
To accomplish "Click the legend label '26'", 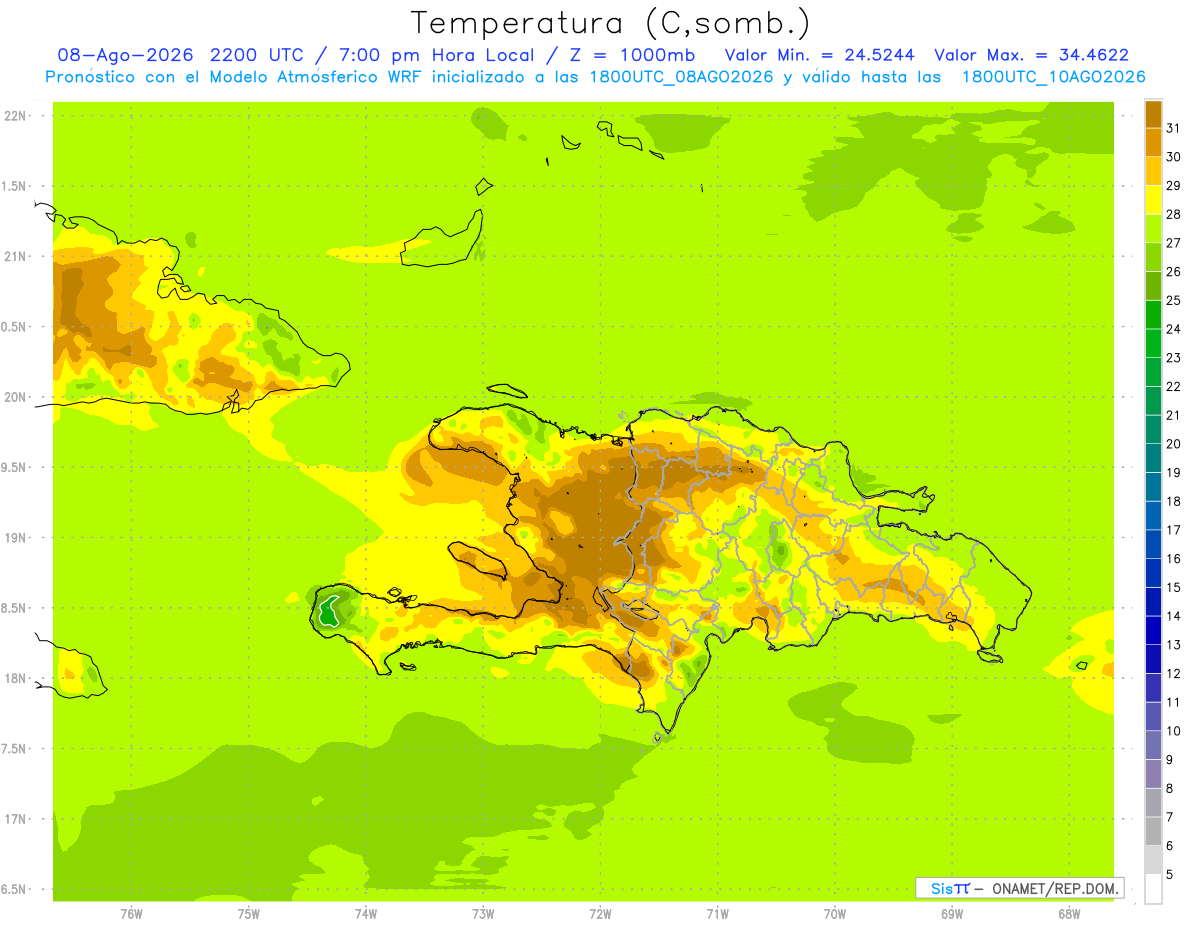I will coord(1174,272).
